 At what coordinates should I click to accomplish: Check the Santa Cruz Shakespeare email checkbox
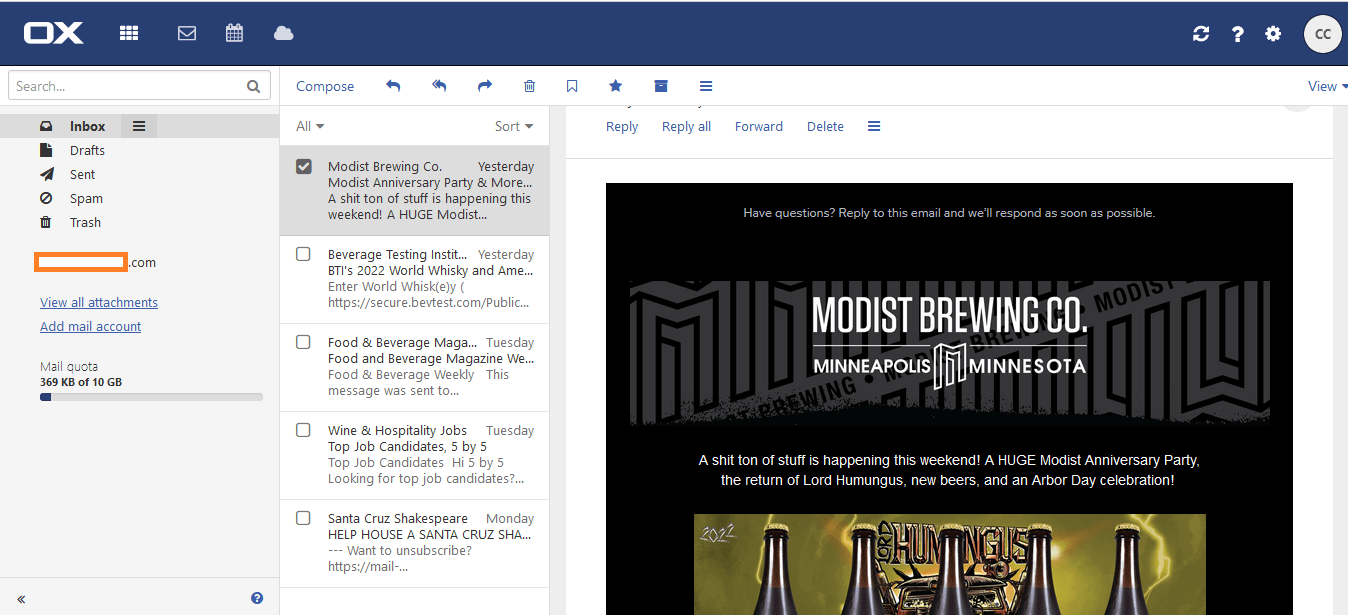[x=304, y=518]
